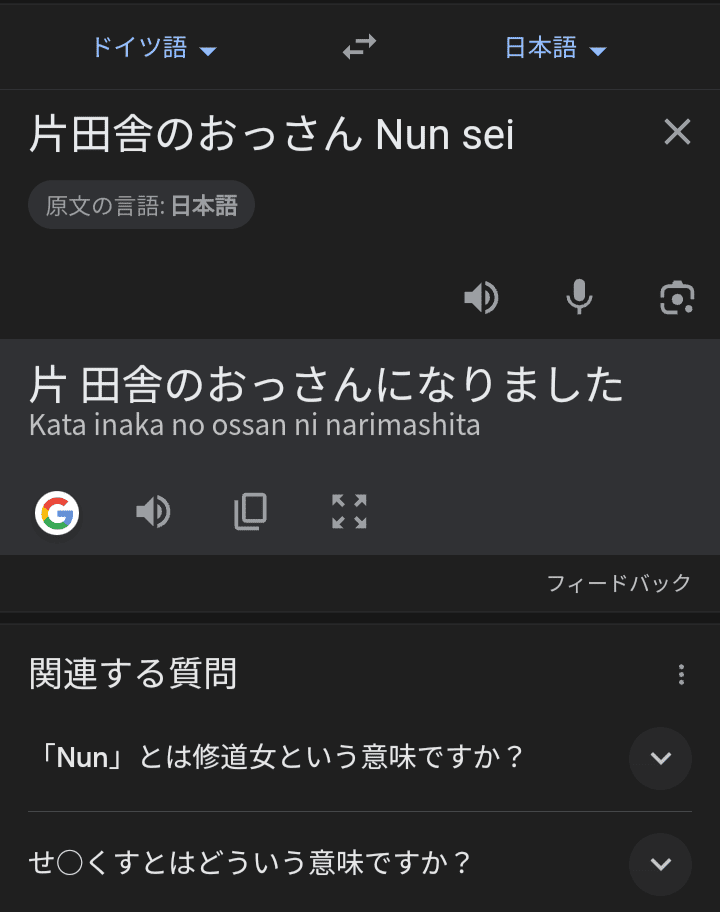Open camera translation icon
The image size is (720, 912).
pos(677,297)
